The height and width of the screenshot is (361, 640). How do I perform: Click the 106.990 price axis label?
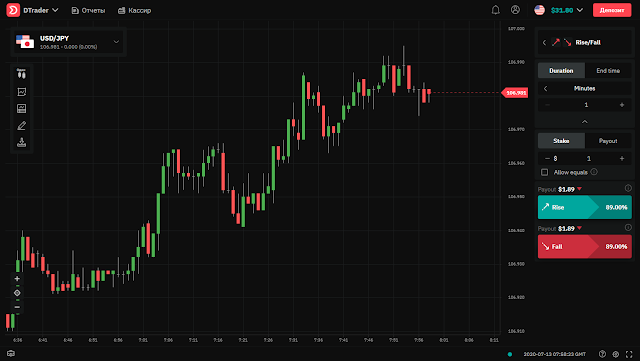coord(516,62)
